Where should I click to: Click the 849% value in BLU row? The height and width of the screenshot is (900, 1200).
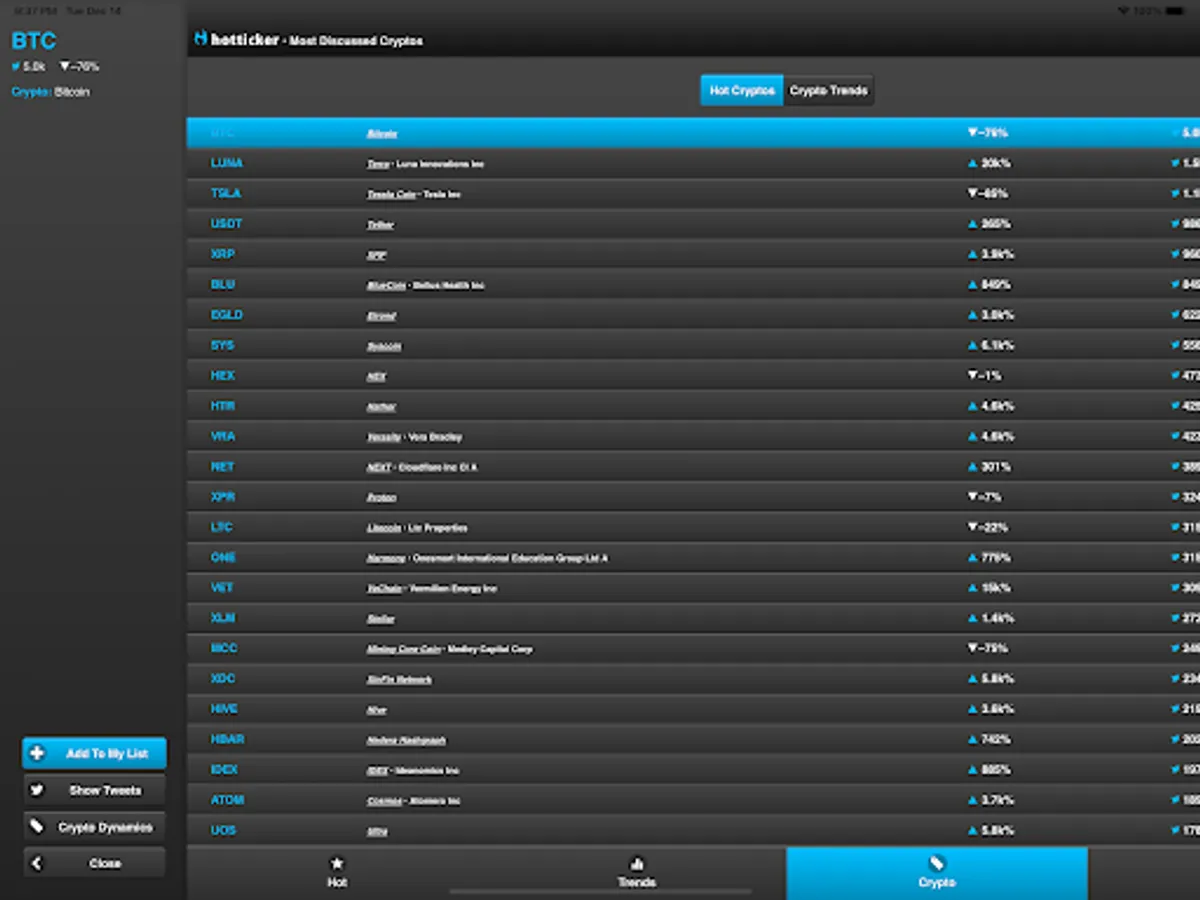[996, 285]
